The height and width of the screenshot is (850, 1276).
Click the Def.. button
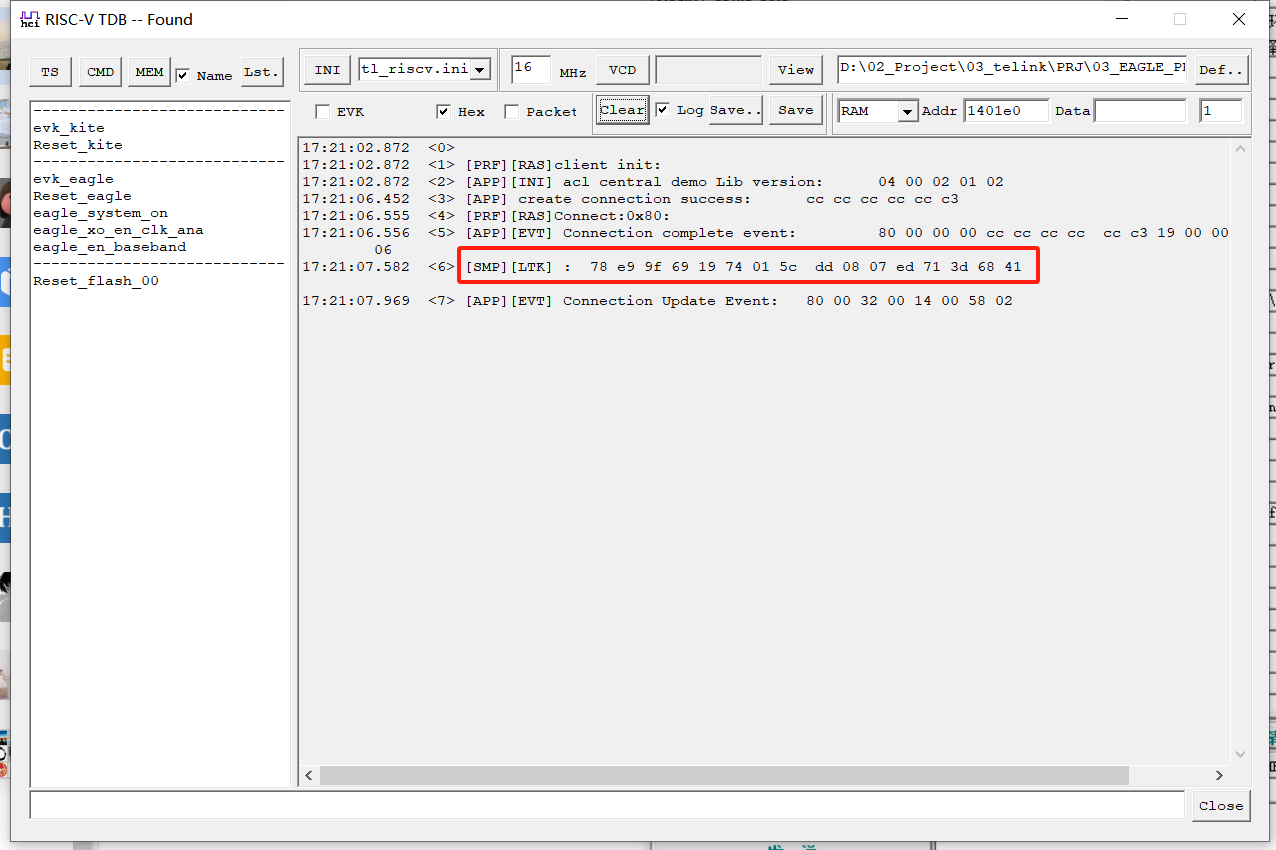click(1221, 70)
